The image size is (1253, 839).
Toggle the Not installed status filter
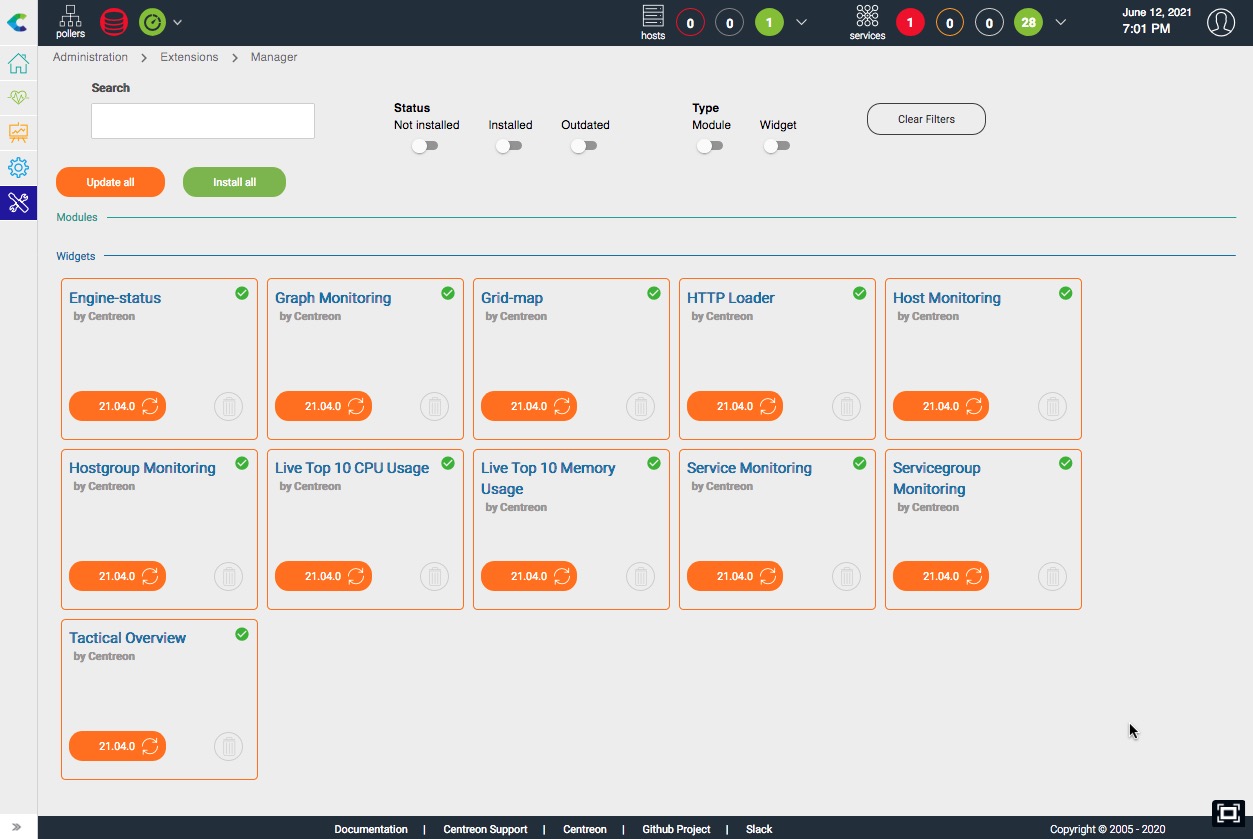click(425, 146)
